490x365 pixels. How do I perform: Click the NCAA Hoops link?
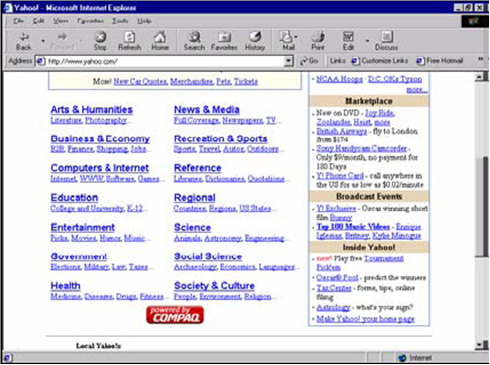tap(339, 79)
